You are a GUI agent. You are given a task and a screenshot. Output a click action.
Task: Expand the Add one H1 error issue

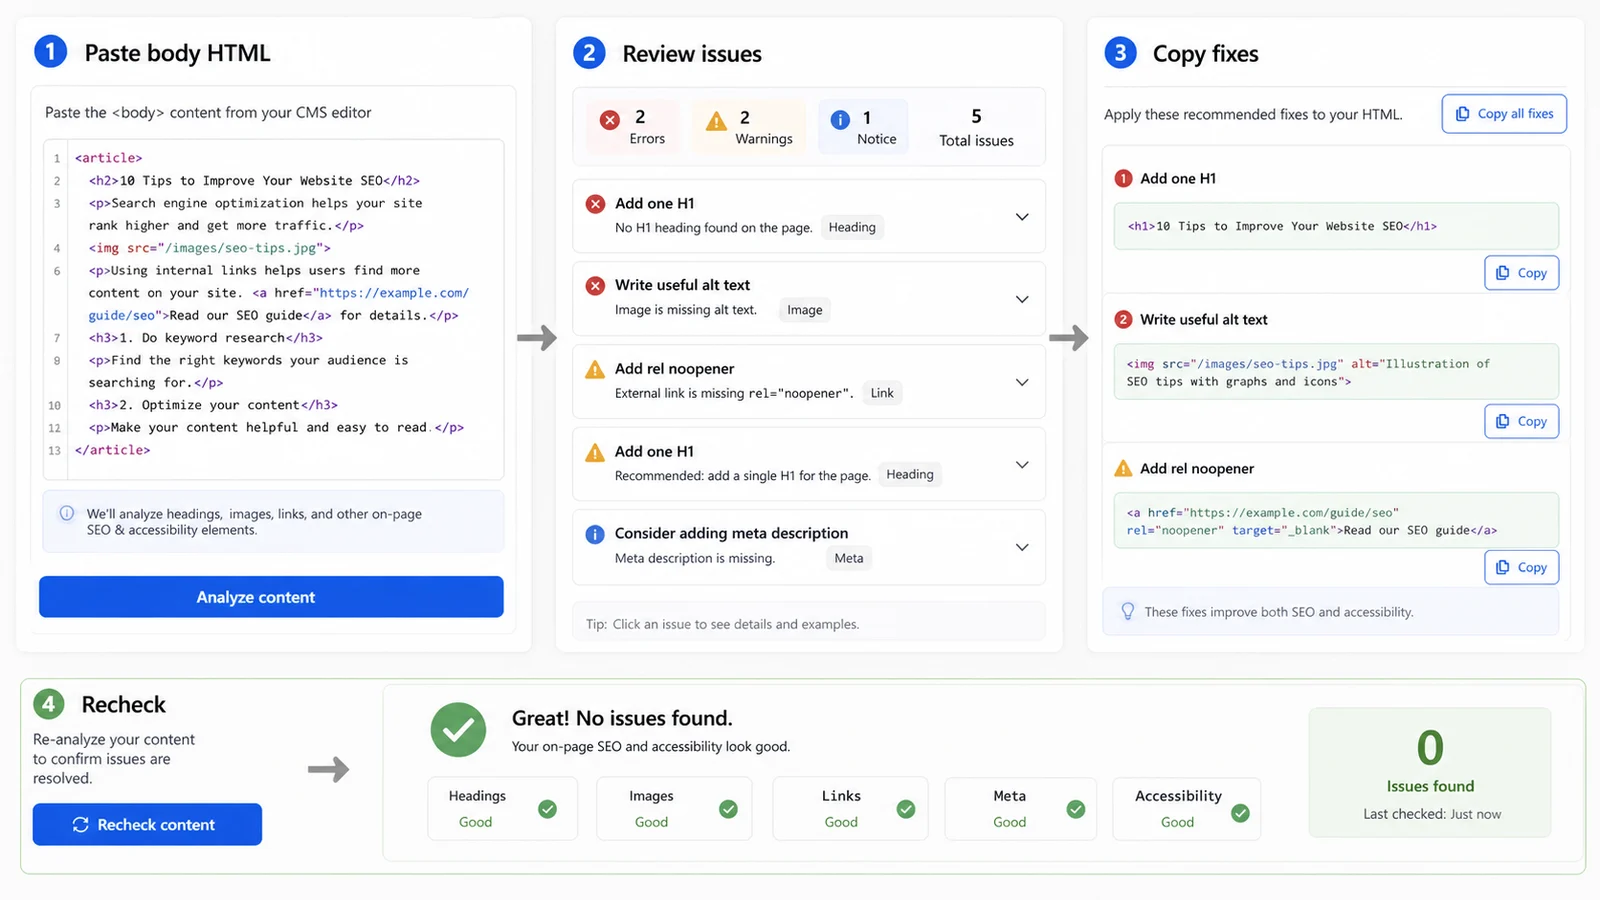(x=1022, y=217)
